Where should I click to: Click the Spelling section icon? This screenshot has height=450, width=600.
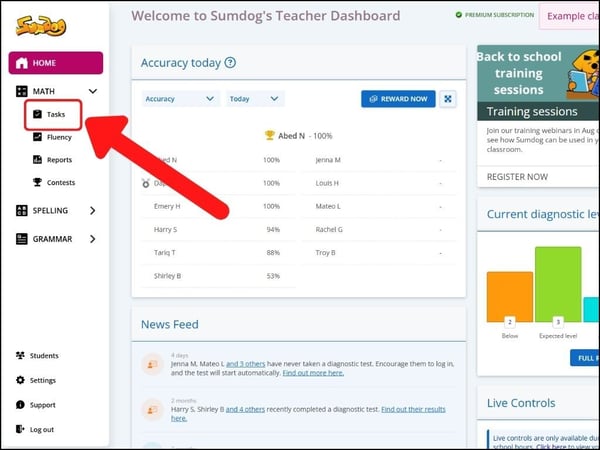tap(21, 210)
